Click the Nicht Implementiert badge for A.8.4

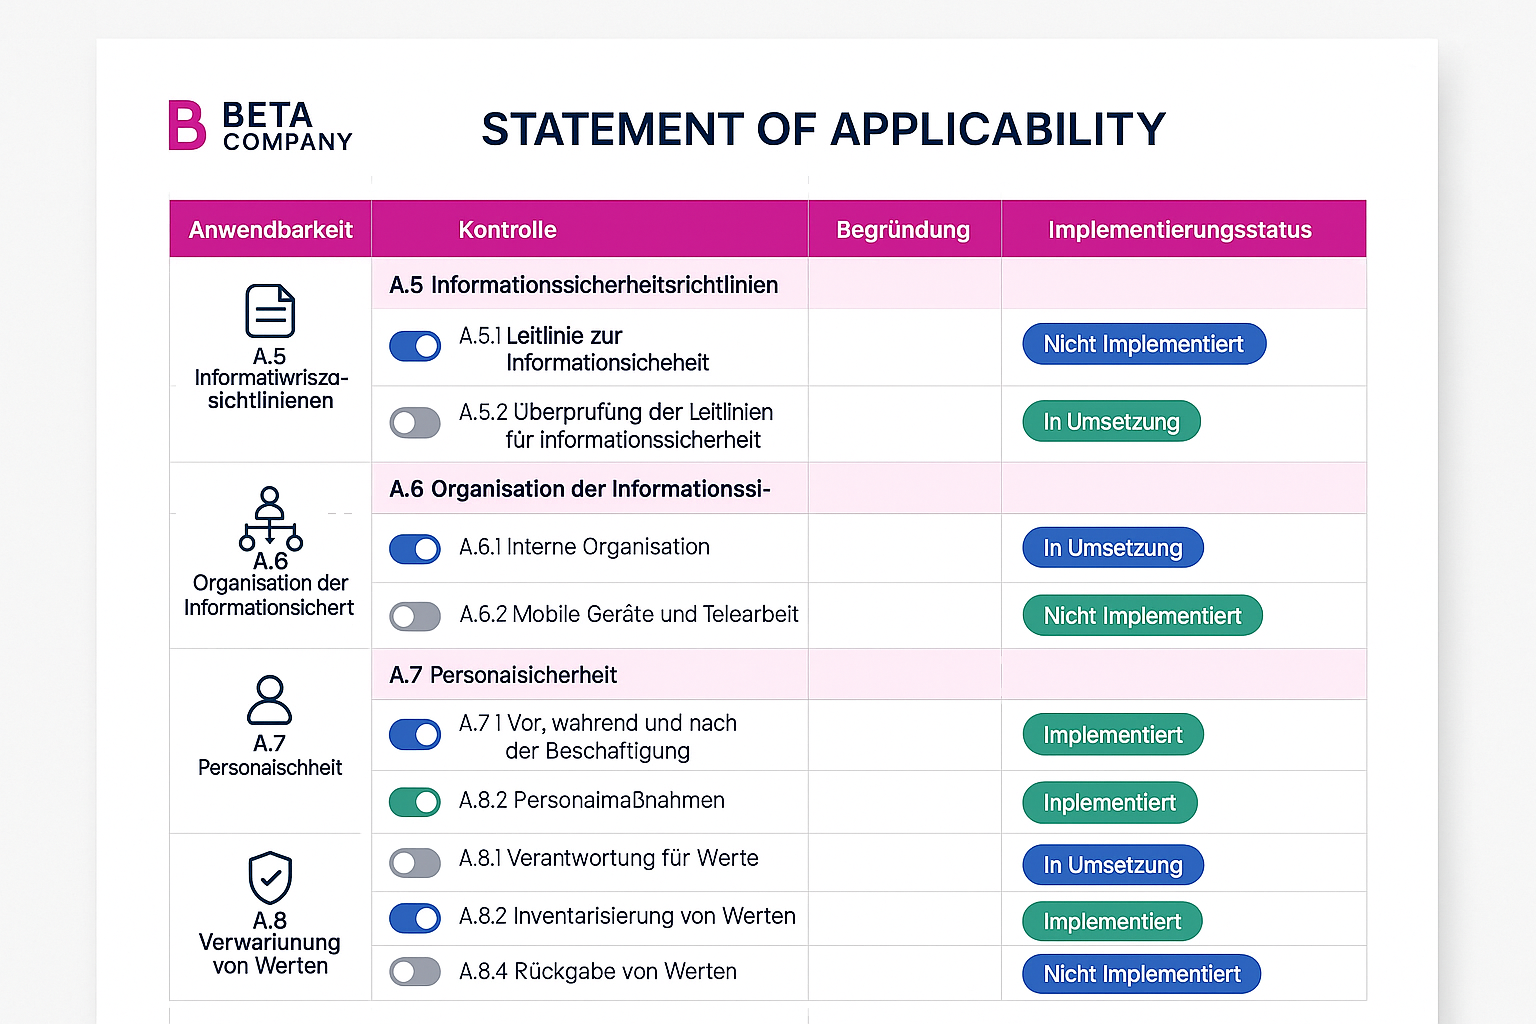[x=1141, y=973]
